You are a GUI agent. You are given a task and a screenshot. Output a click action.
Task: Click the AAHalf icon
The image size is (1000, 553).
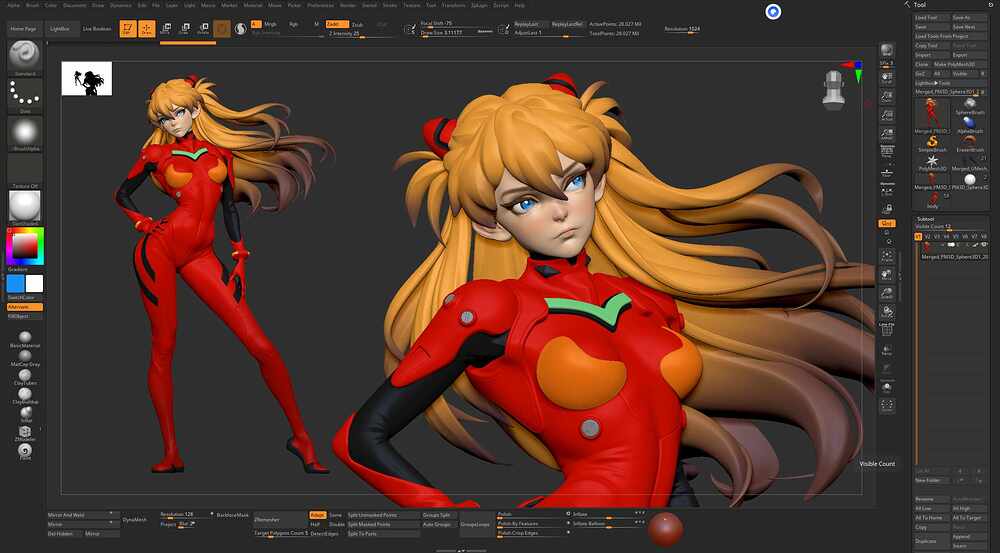[886, 134]
